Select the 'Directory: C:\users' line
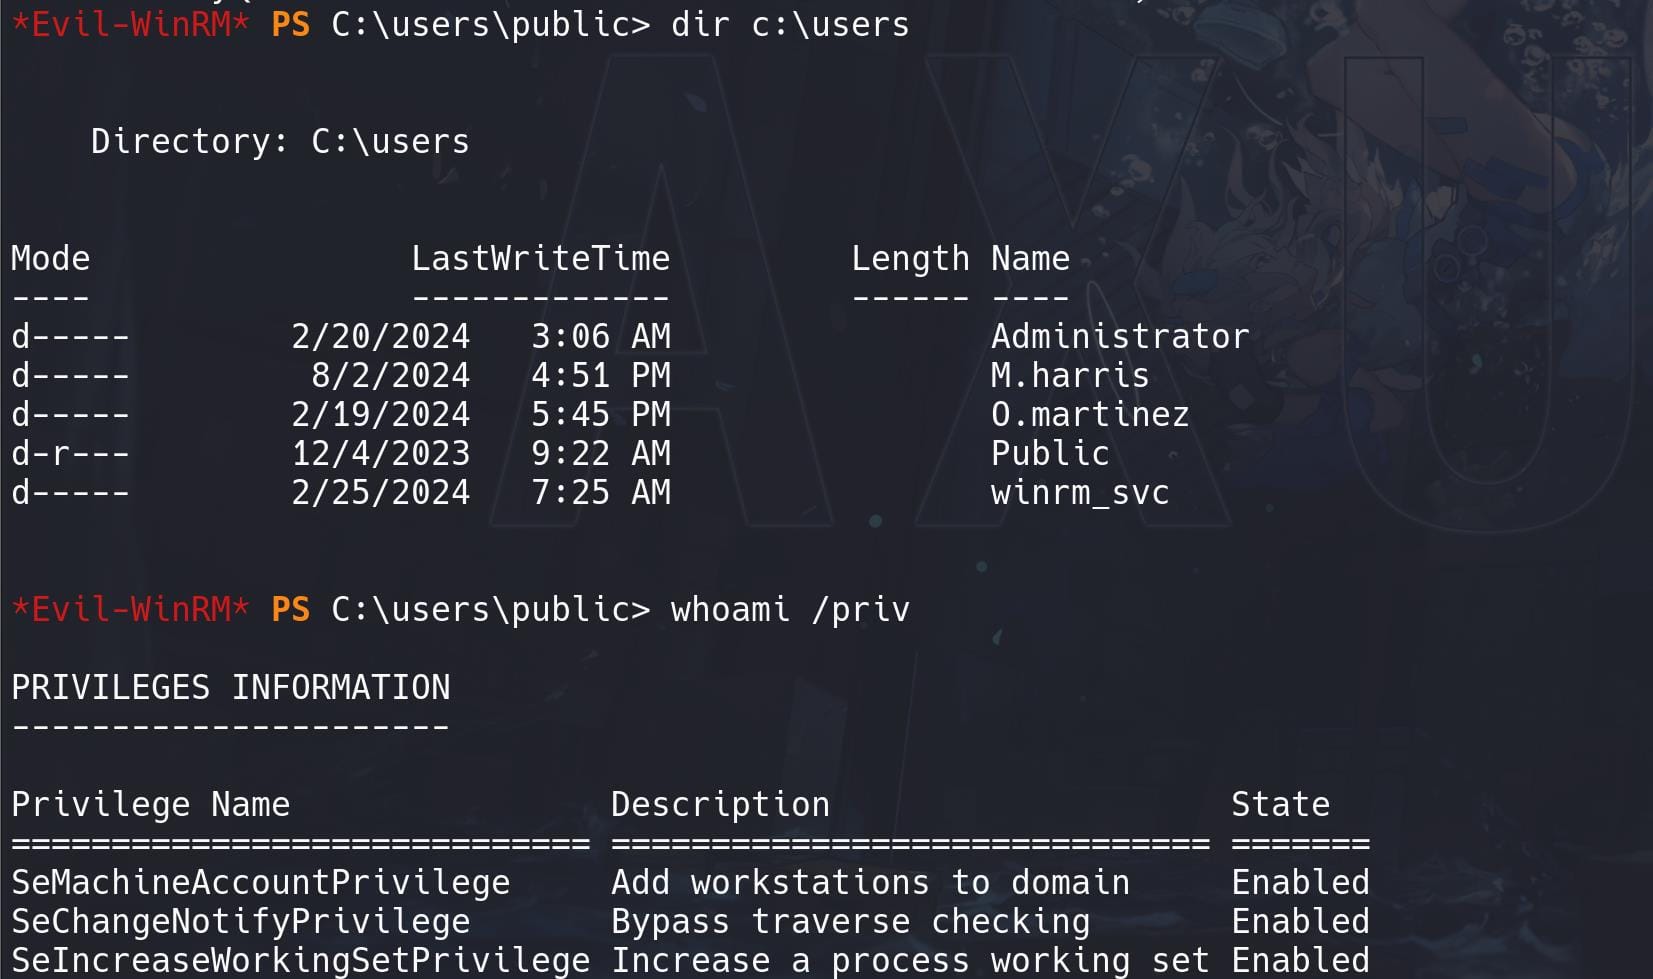Viewport: 1653px width, 979px height. pyautogui.click(x=280, y=141)
